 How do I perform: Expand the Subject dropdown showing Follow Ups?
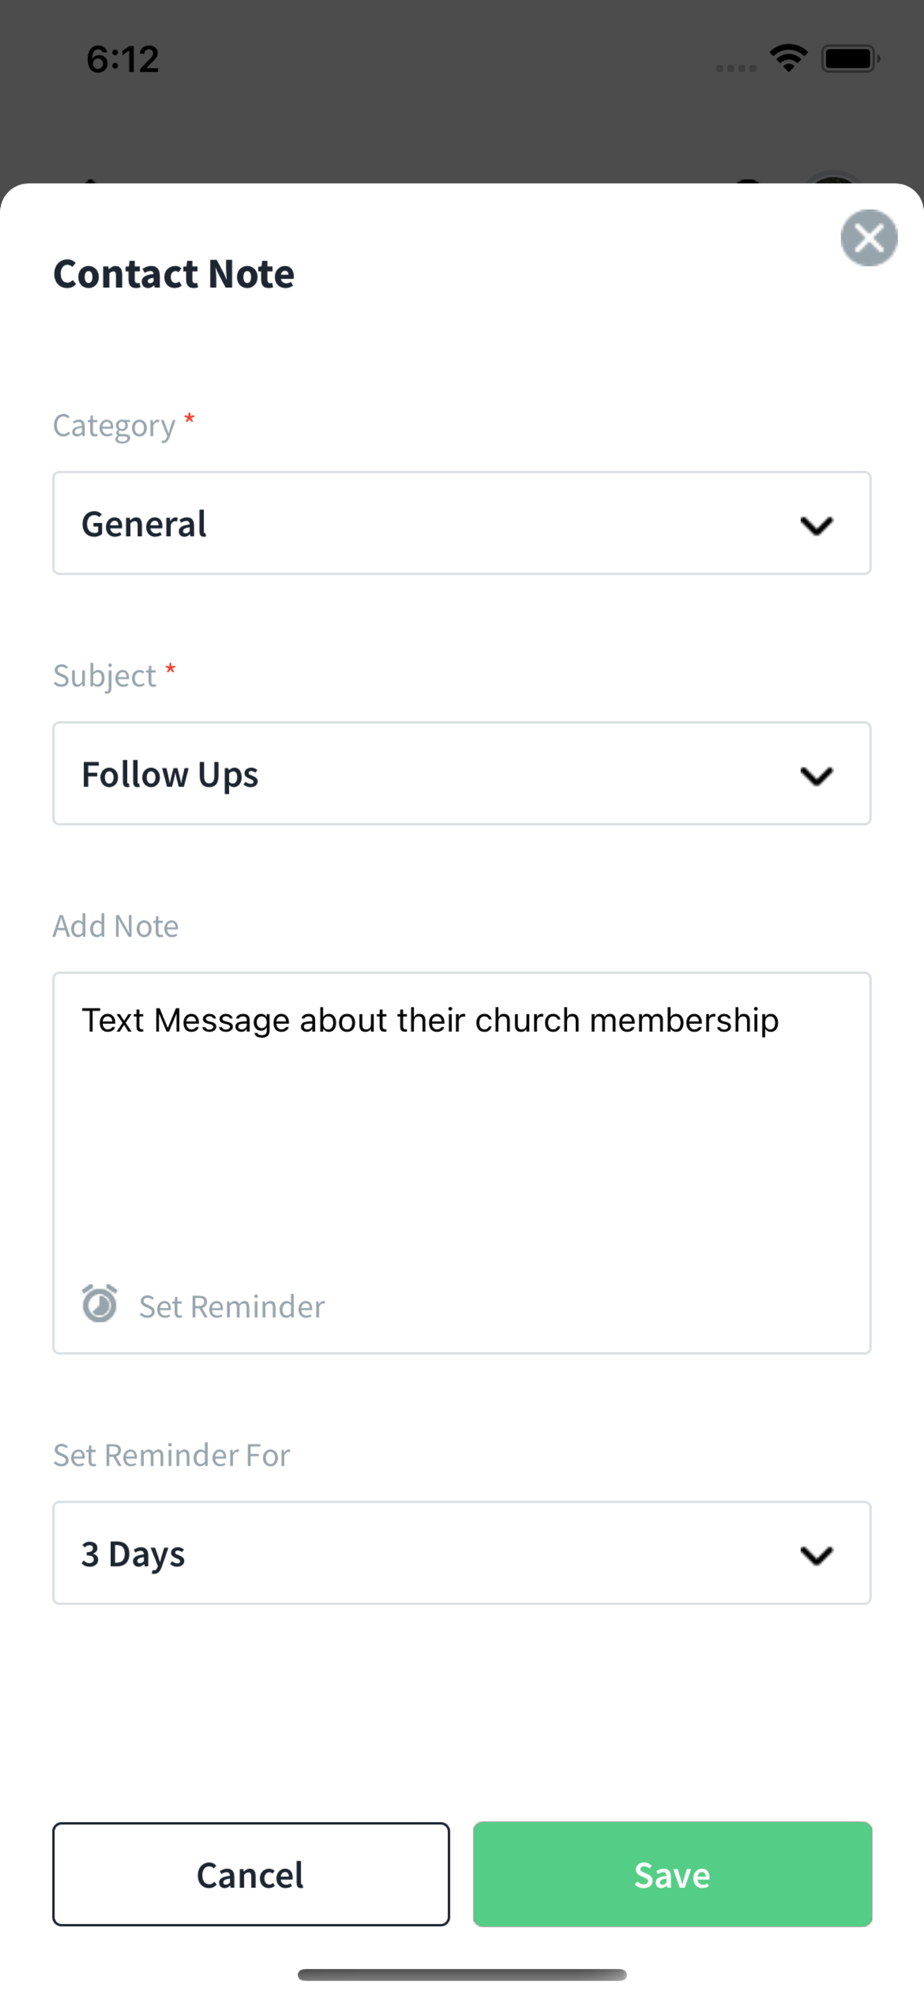coord(440,774)
